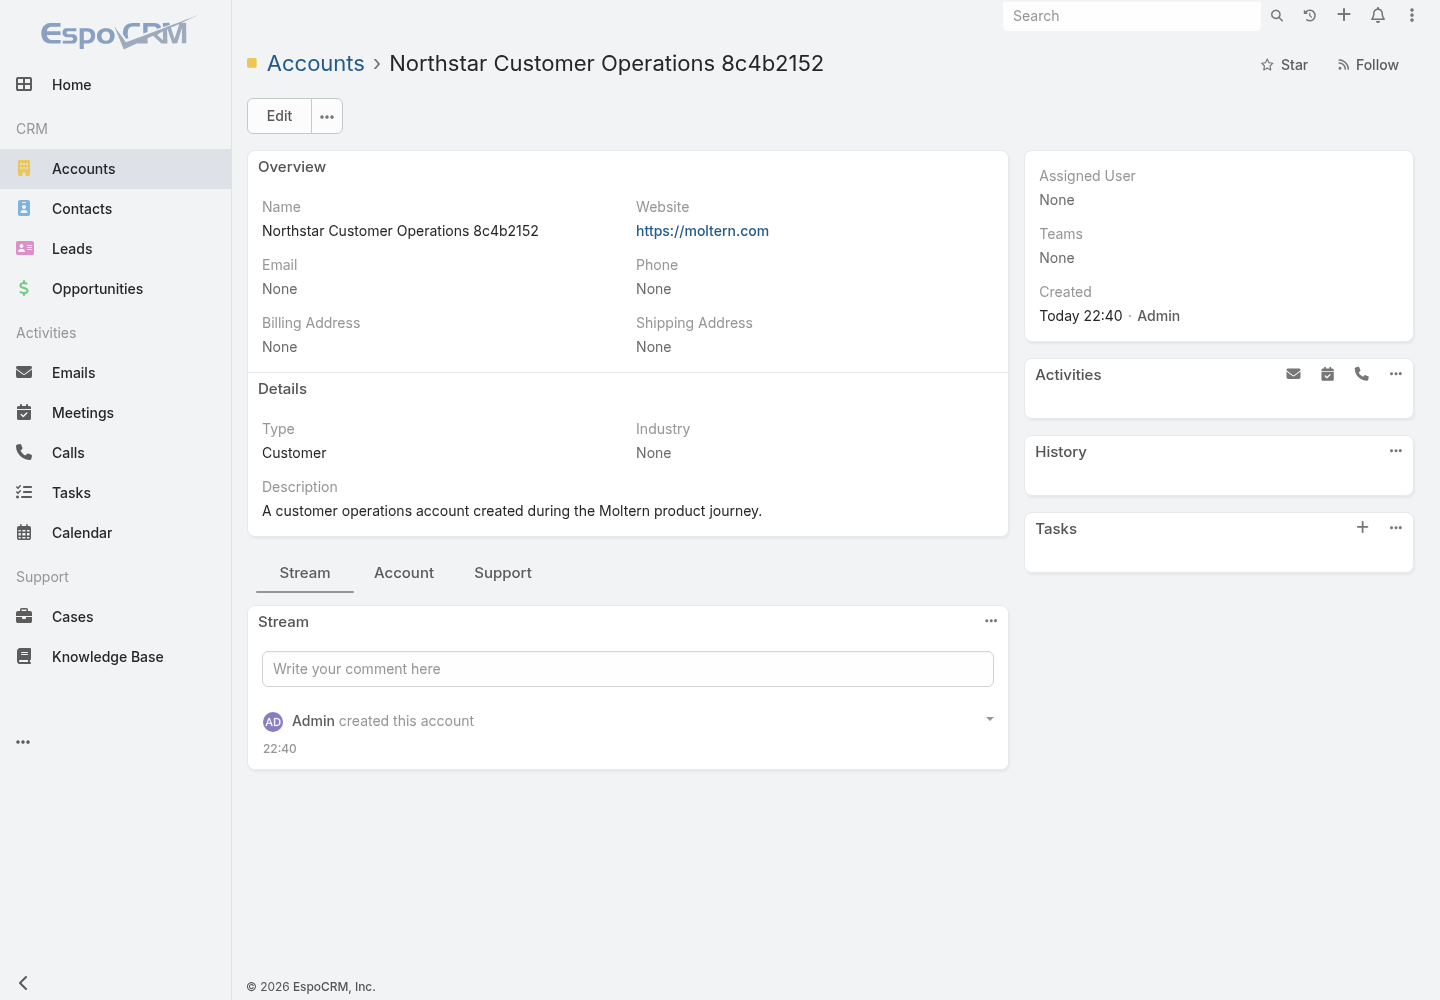
Task: Open History panel more options
Action: (x=1396, y=451)
